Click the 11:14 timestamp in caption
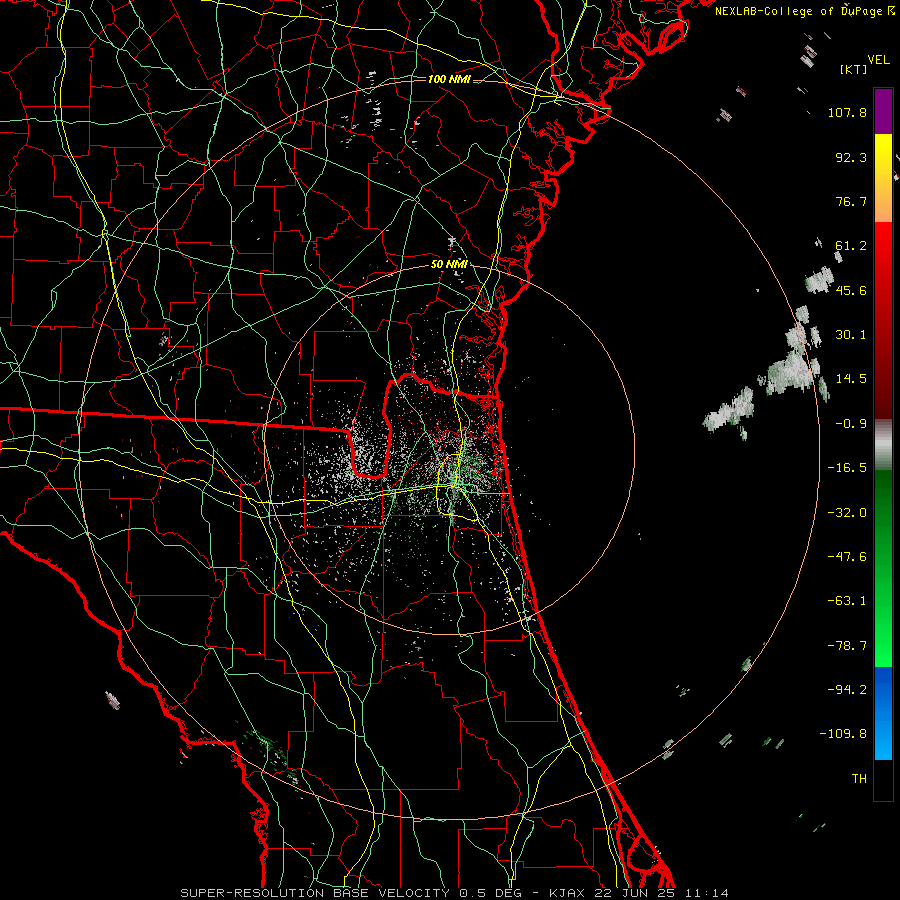 tap(707, 893)
